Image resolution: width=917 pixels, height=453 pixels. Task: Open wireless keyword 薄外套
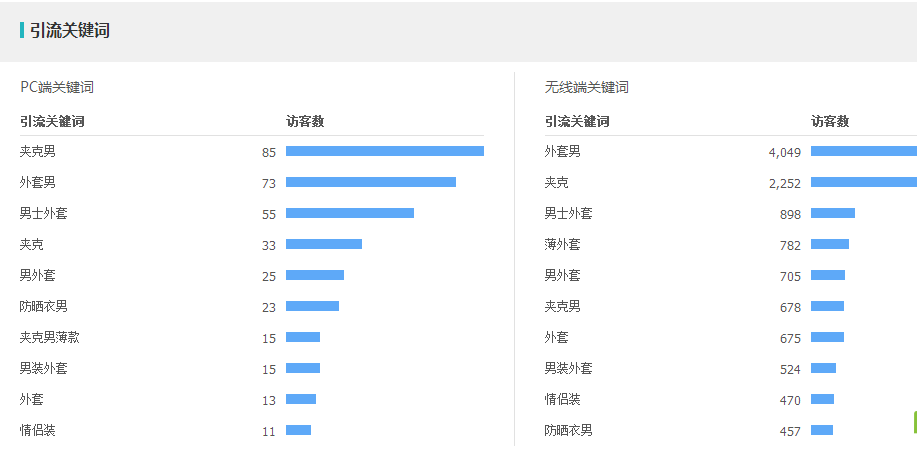563,245
